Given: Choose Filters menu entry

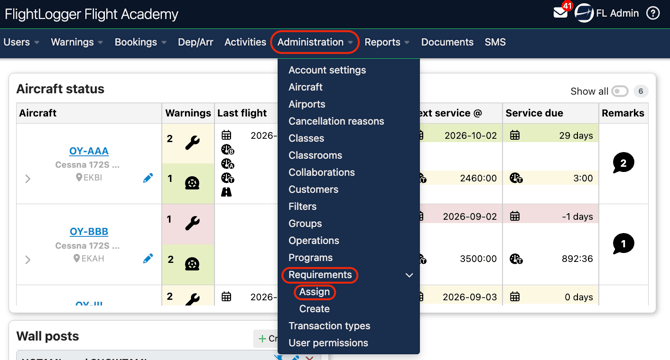Looking at the screenshot, I should pos(303,207).
